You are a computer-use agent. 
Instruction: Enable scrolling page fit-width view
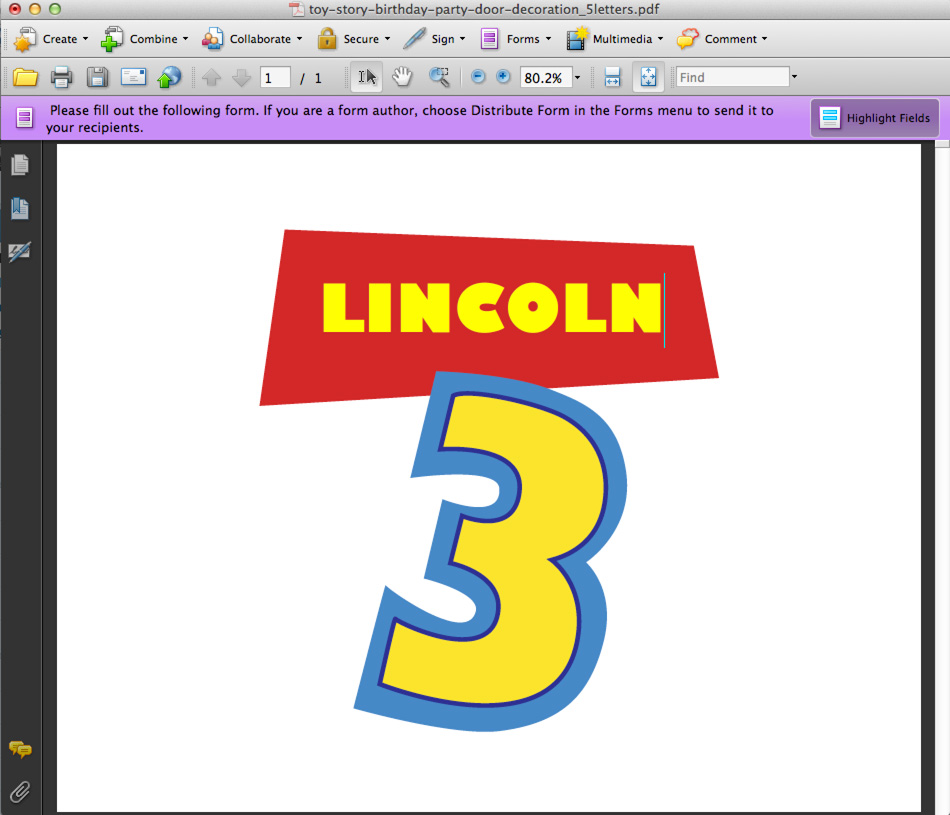pyautogui.click(x=613, y=78)
